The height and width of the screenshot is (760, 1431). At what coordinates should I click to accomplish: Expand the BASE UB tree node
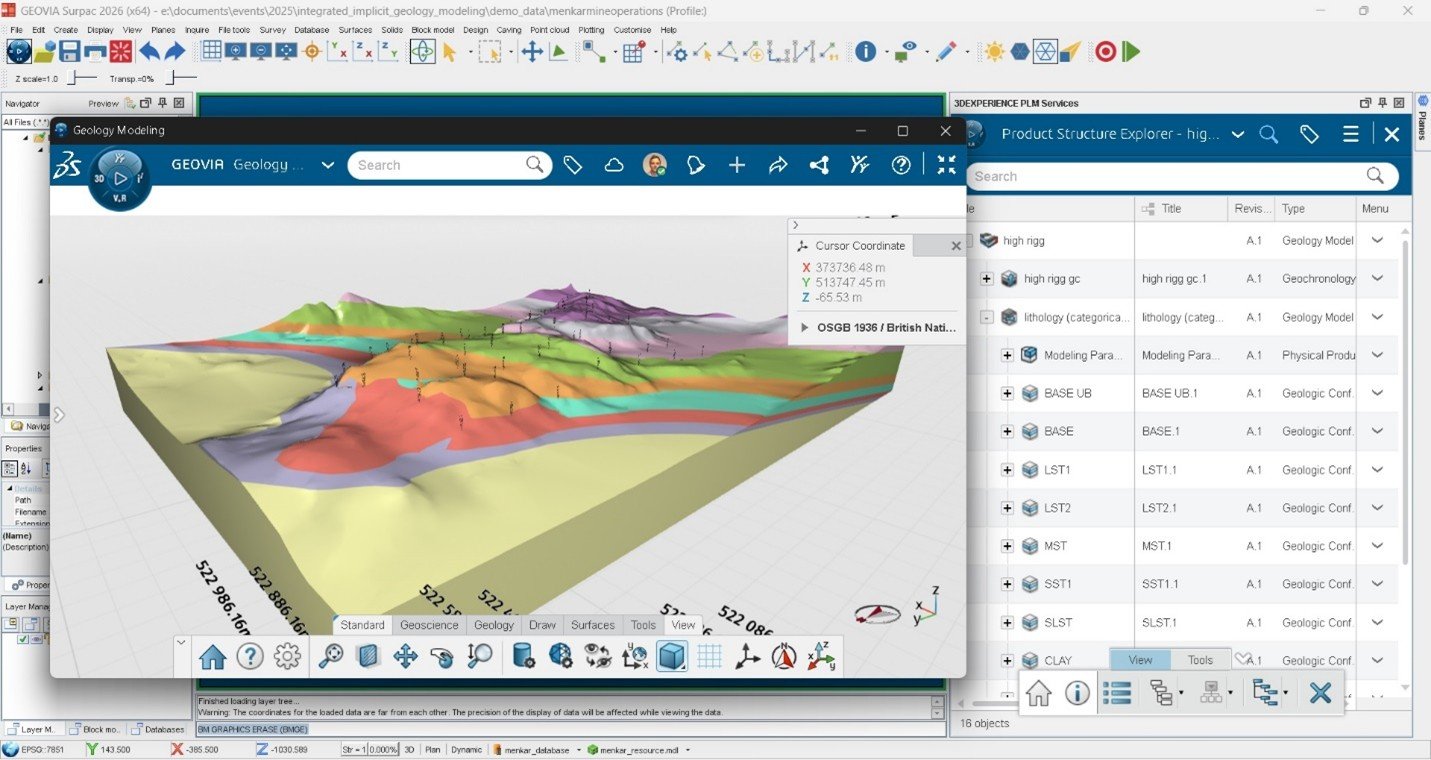tap(1007, 393)
